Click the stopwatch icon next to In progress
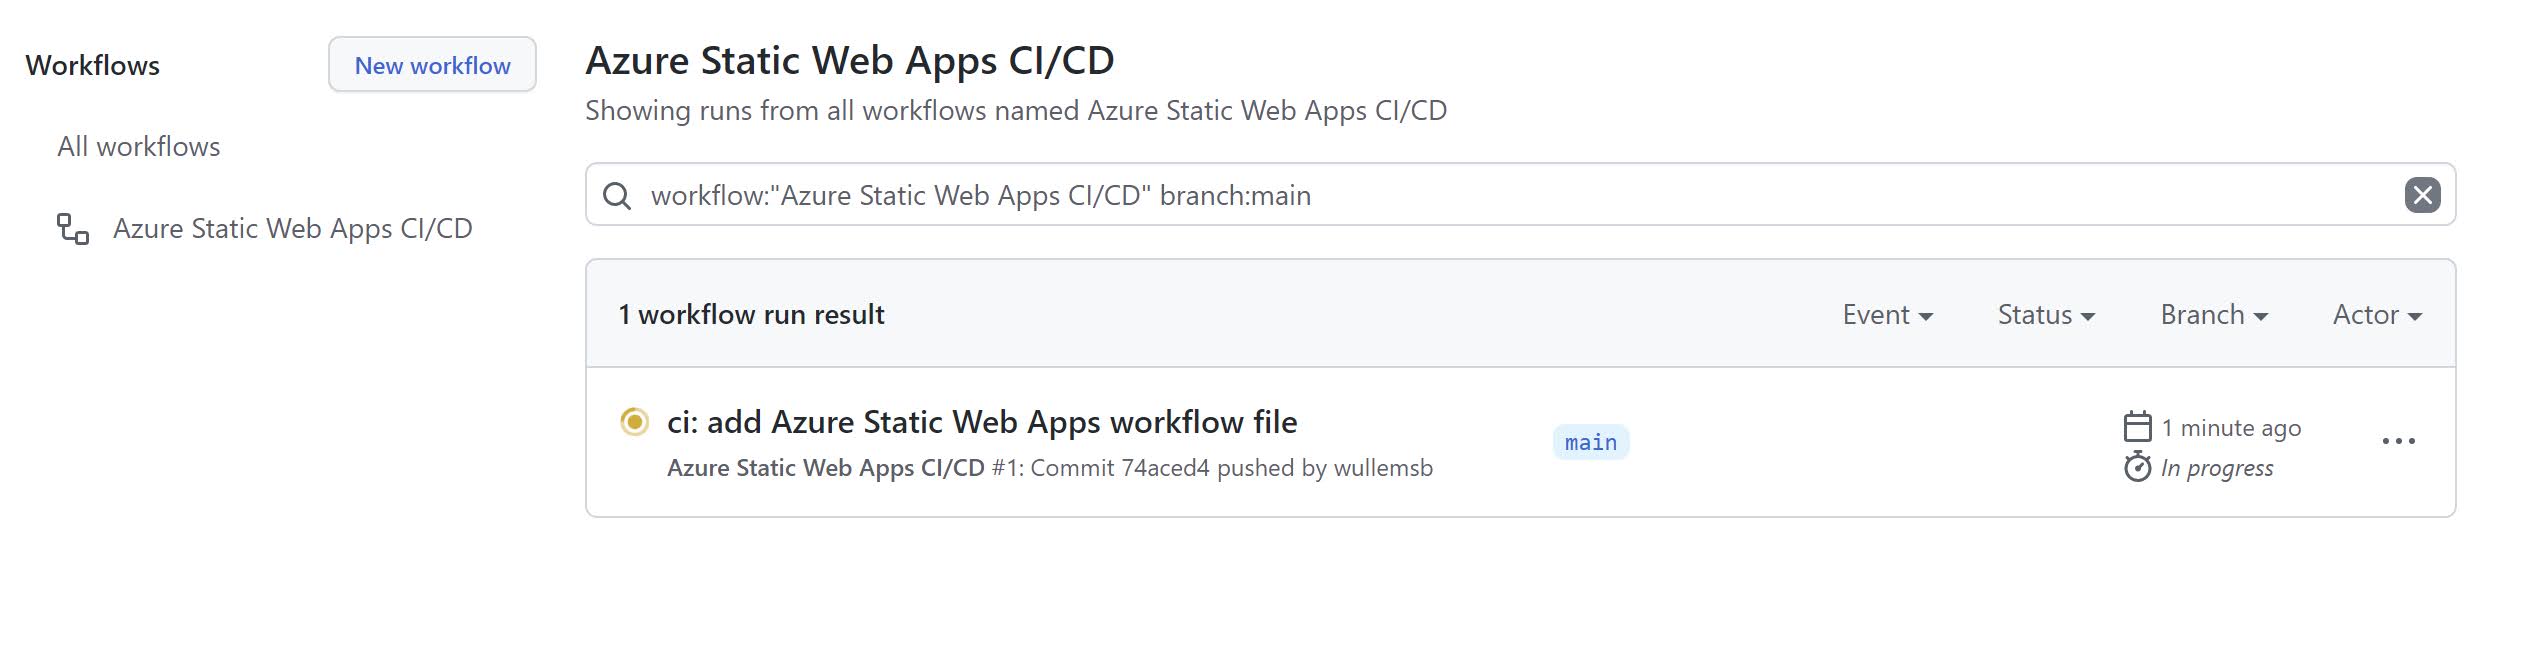Screen dimensions: 2522x647 point(2137,467)
